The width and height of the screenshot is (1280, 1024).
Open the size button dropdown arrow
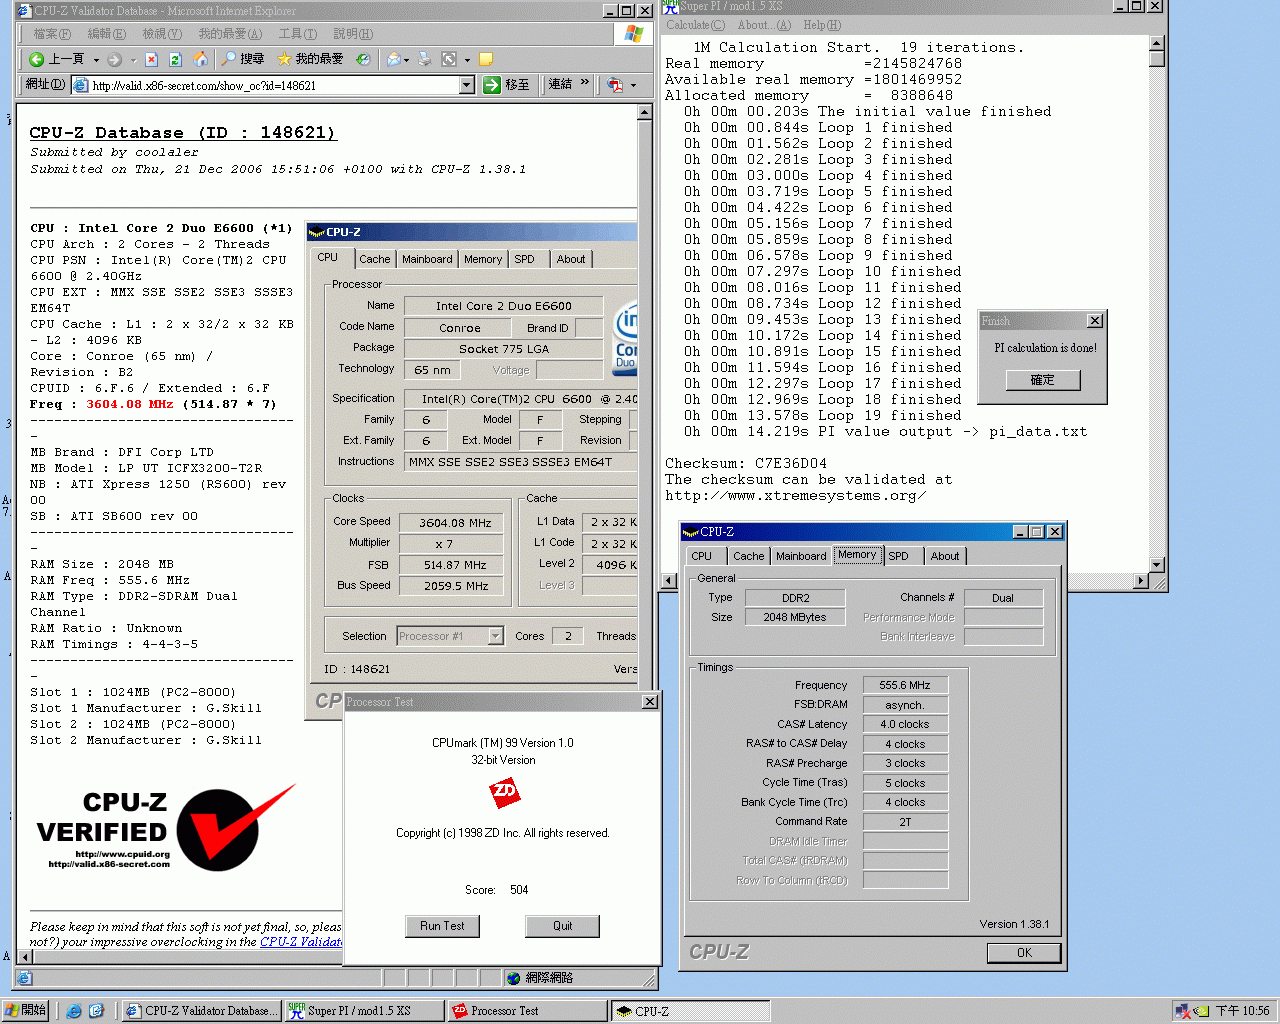pyautogui.click(x=466, y=60)
